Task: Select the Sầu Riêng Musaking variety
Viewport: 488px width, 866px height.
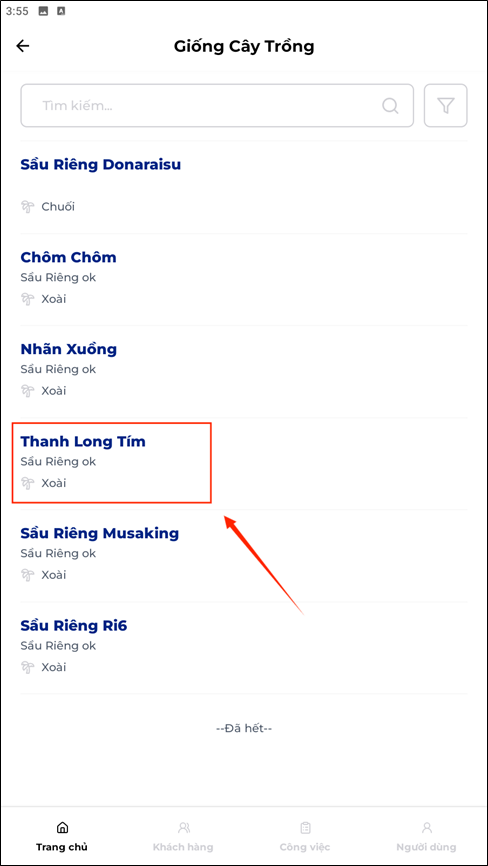Action: [x=244, y=556]
